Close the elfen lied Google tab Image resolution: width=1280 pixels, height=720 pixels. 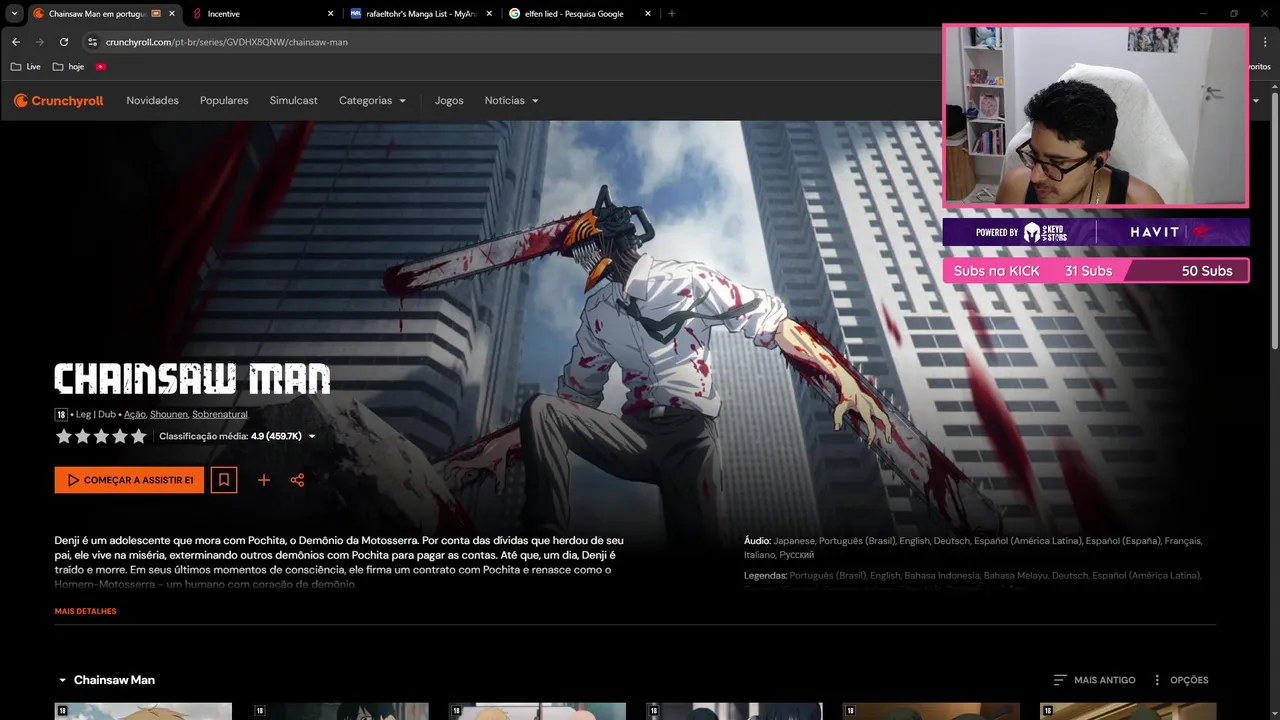648,14
